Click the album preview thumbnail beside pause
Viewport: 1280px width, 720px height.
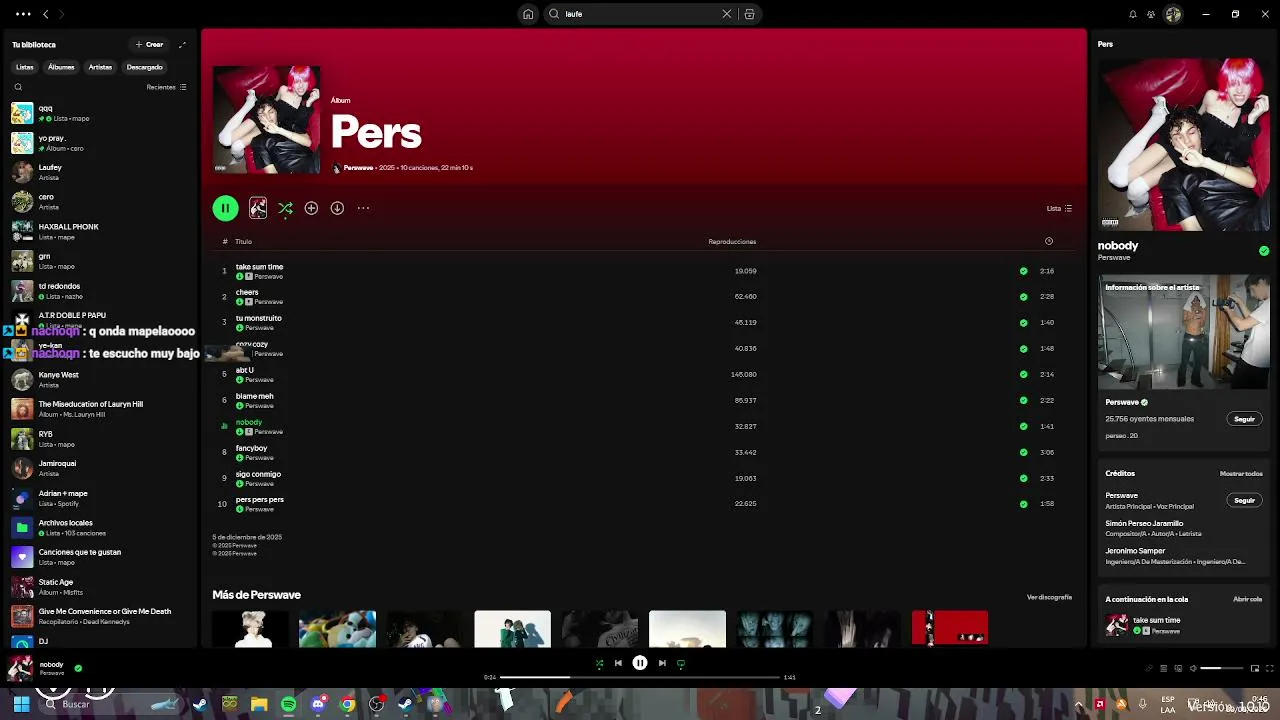coord(258,208)
